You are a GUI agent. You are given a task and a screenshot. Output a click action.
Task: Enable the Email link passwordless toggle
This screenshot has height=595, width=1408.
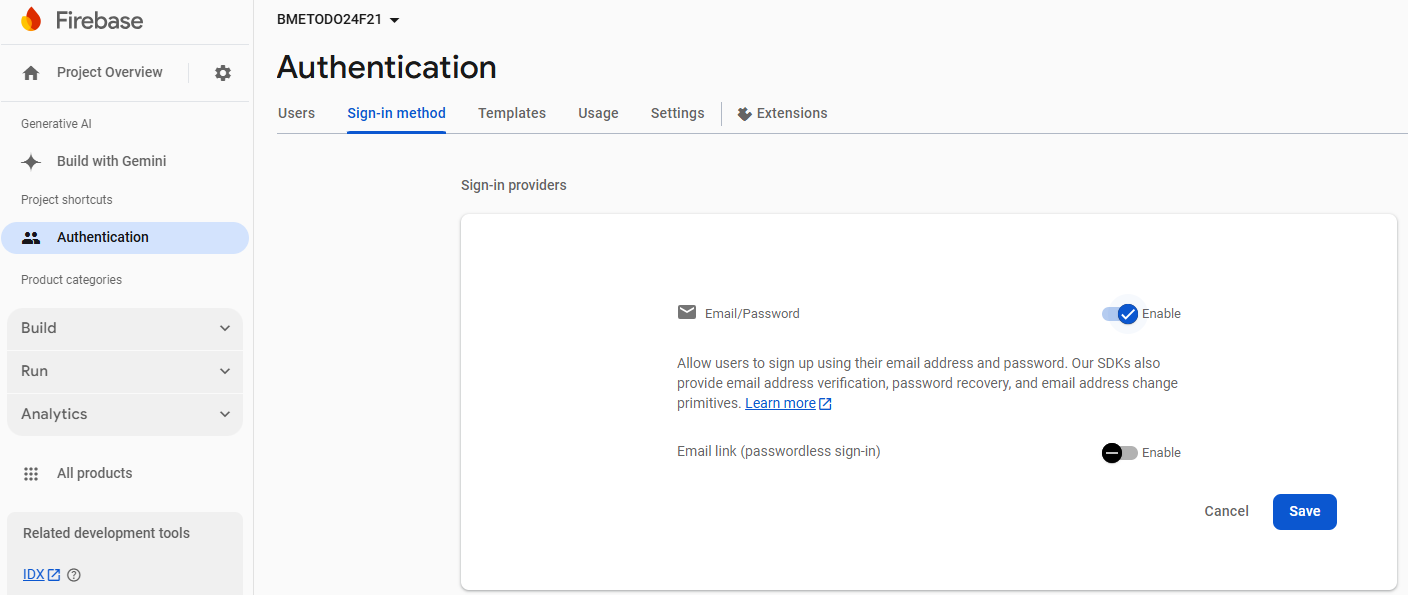[x=1120, y=453]
